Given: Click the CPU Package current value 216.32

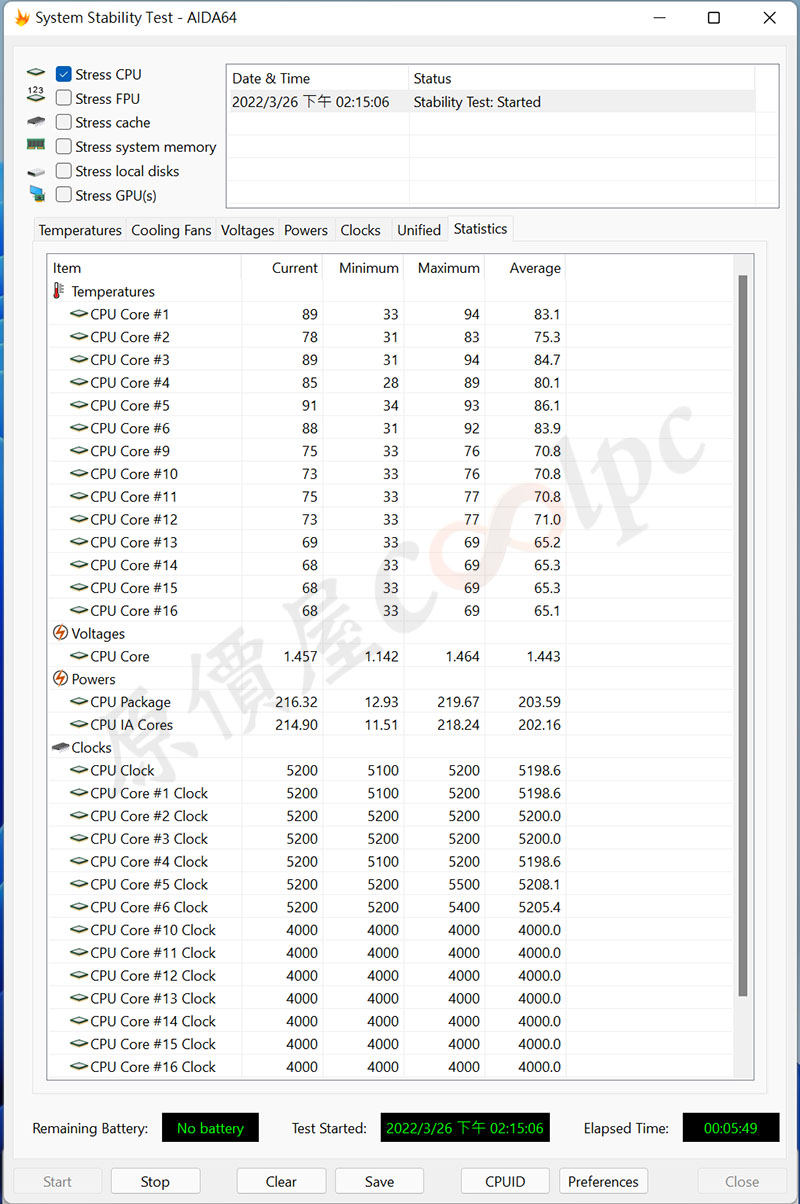Looking at the screenshot, I should (296, 702).
